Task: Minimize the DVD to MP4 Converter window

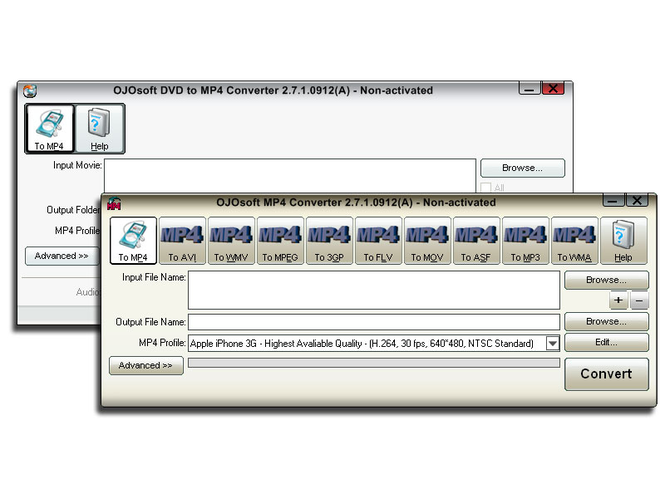Action: point(529,89)
